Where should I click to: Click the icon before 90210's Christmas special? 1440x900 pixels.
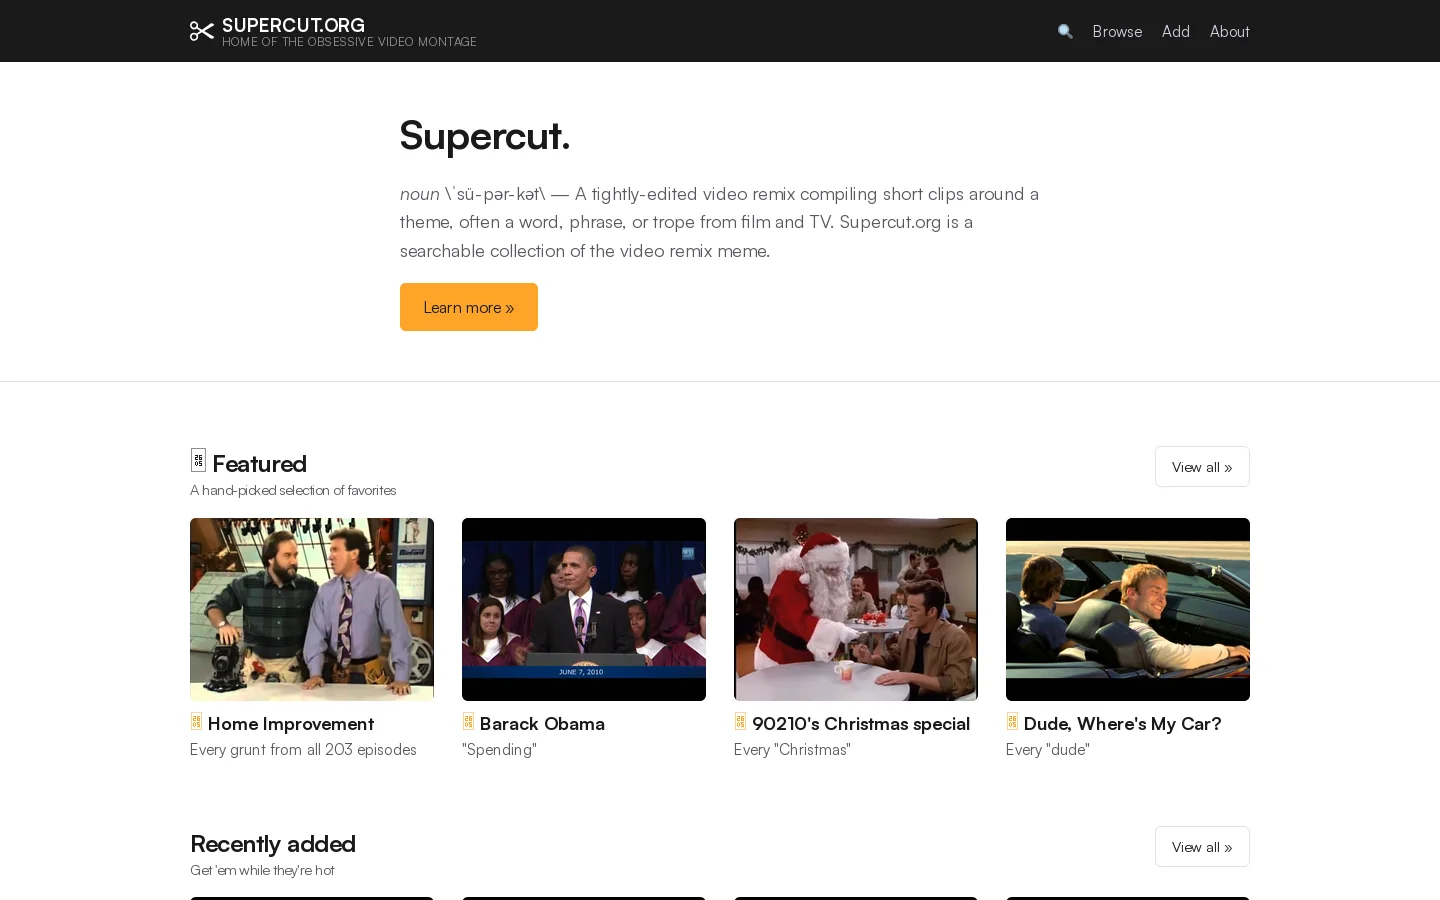pyautogui.click(x=740, y=721)
